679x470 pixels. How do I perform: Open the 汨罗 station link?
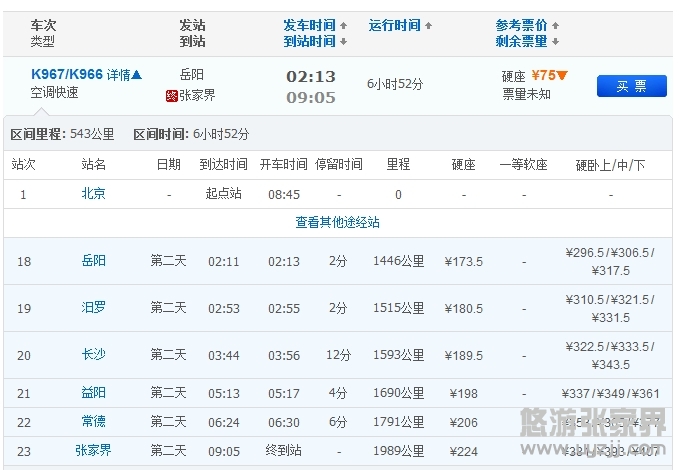[x=93, y=308]
